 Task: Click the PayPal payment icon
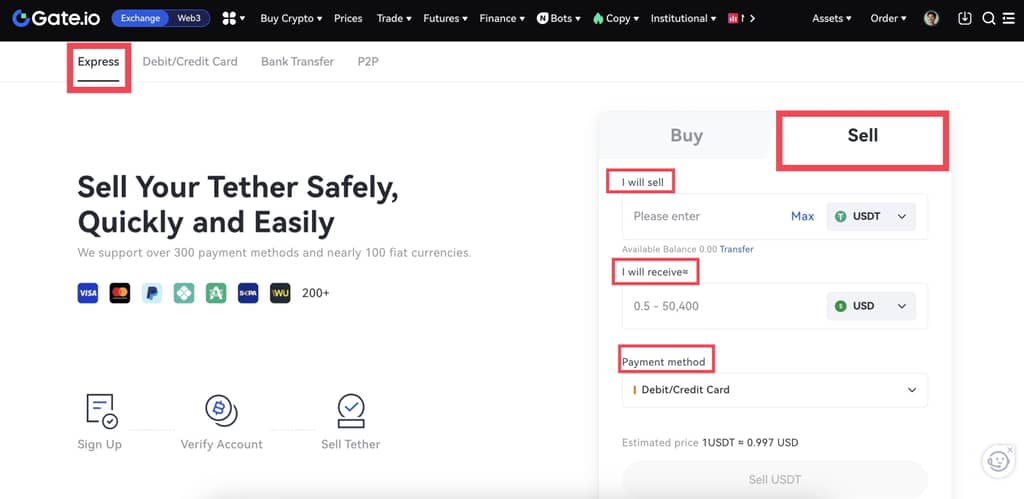[152, 293]
